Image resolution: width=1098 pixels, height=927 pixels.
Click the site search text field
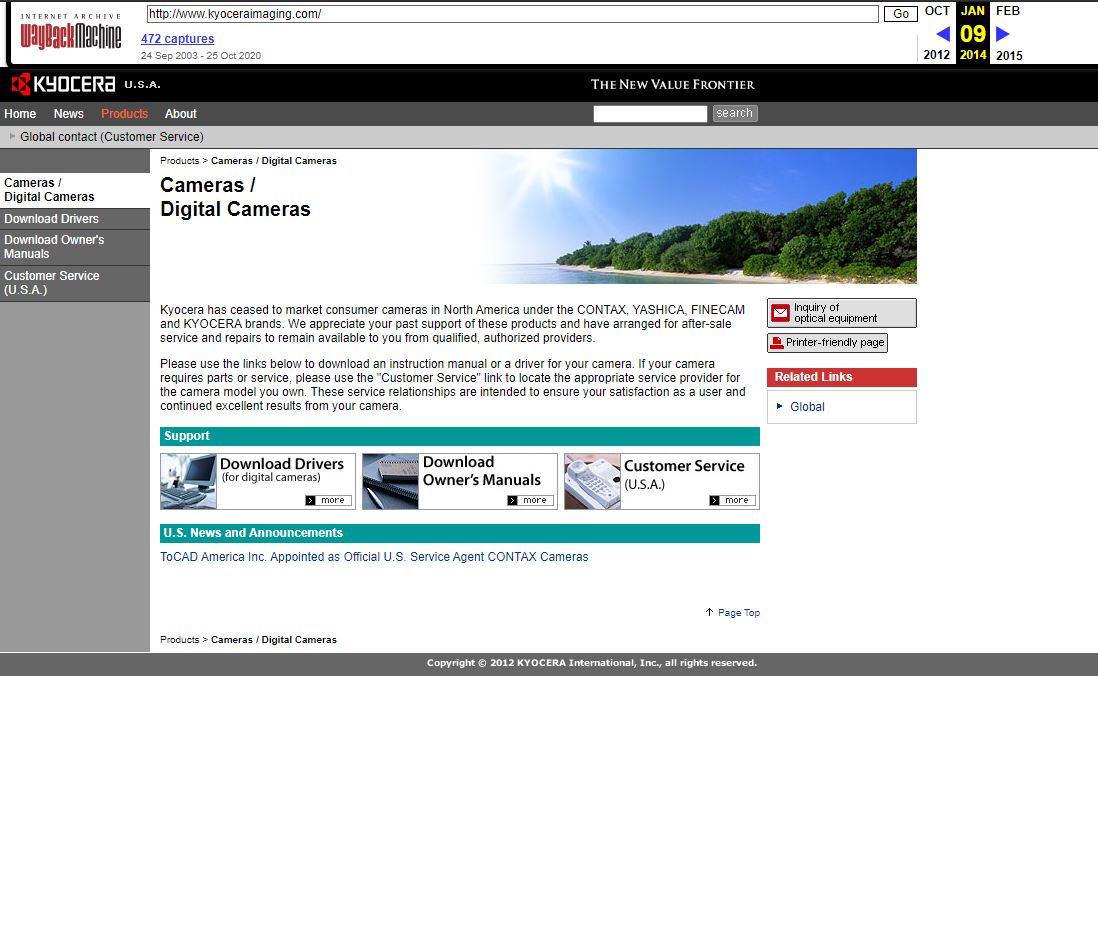(650, 114)
